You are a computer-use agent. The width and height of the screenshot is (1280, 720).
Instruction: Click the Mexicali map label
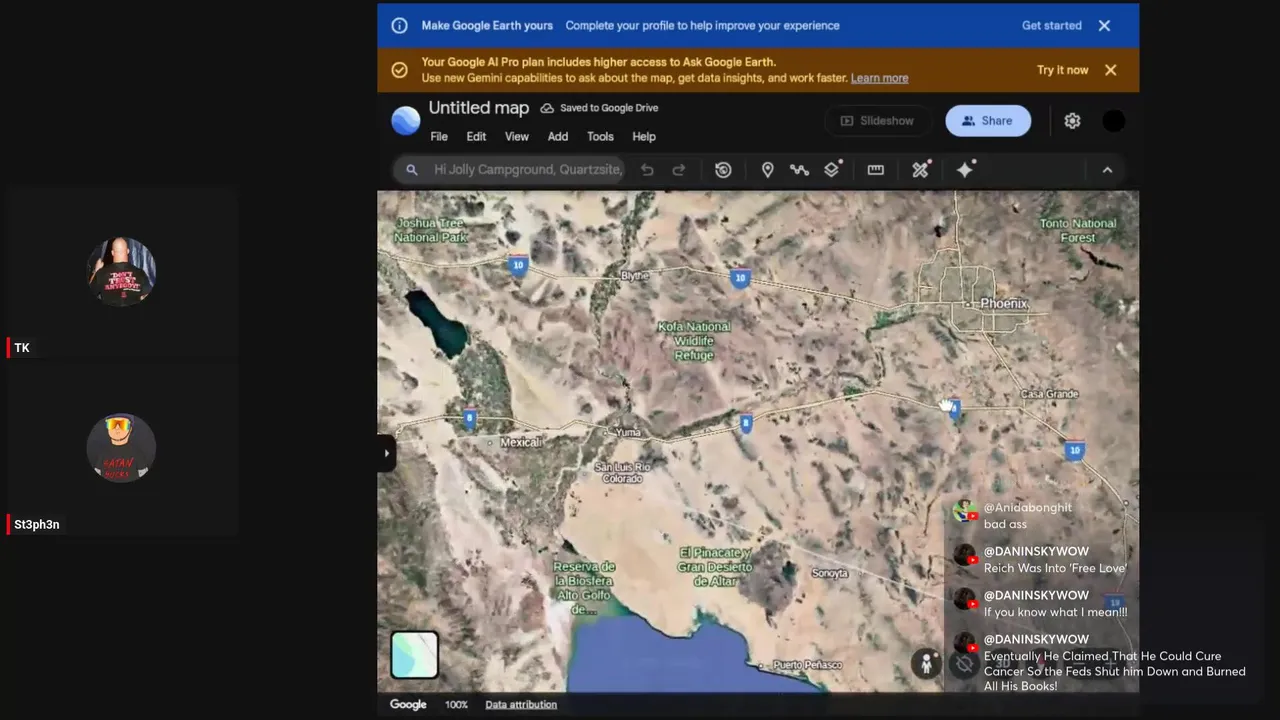click(520, 442)
